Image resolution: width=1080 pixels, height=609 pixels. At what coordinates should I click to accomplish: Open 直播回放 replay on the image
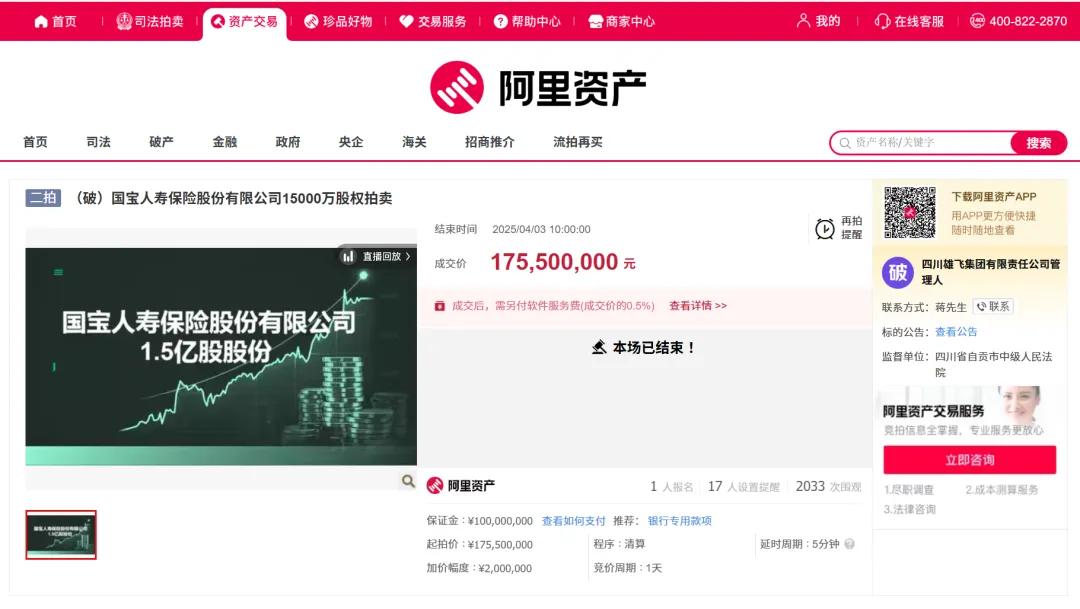[x=377, y=256]
